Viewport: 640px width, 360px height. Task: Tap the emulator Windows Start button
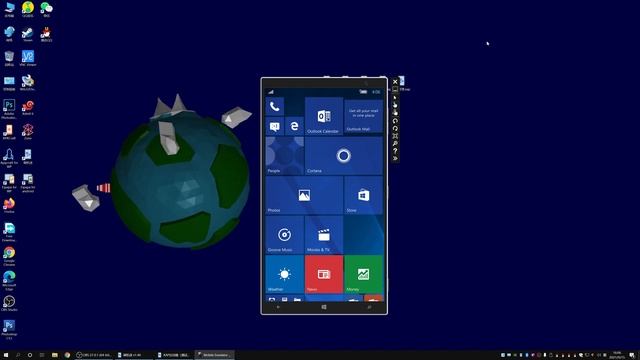pos(324,307)
